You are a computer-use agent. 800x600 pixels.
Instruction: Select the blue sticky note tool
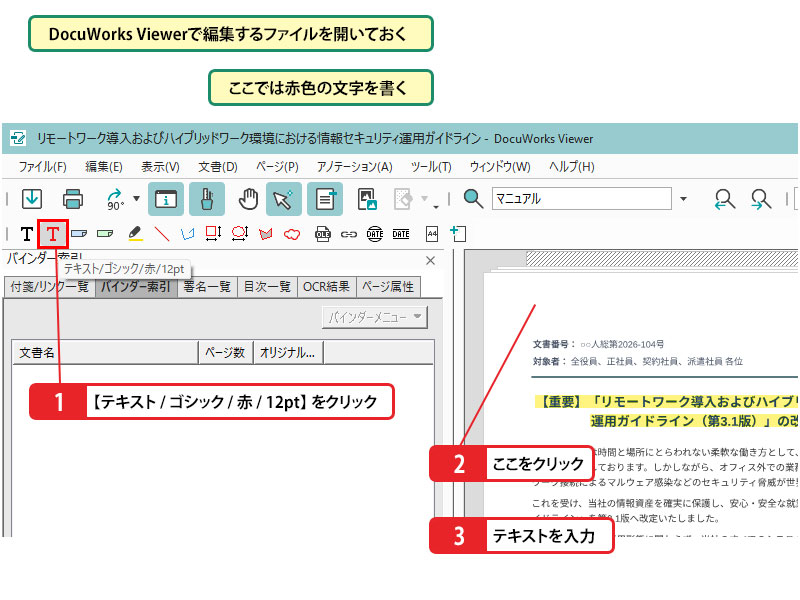pos(79,234)
